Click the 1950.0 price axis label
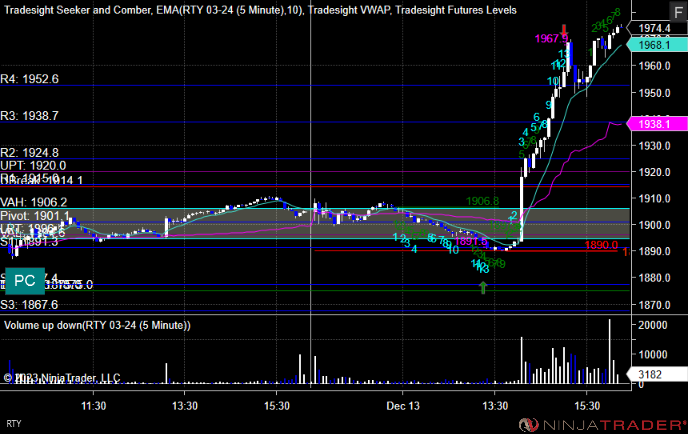This screenshot has width=688, height=434. click(x=654, y=93)
